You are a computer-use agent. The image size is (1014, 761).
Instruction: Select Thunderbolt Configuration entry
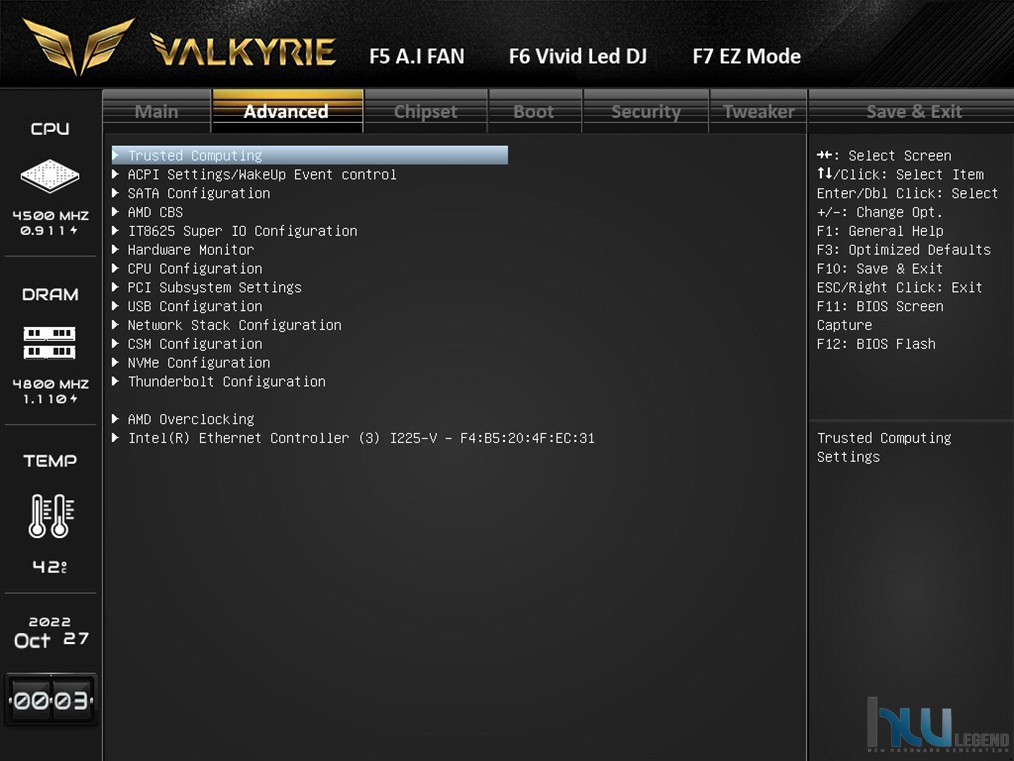pos(226,381)
